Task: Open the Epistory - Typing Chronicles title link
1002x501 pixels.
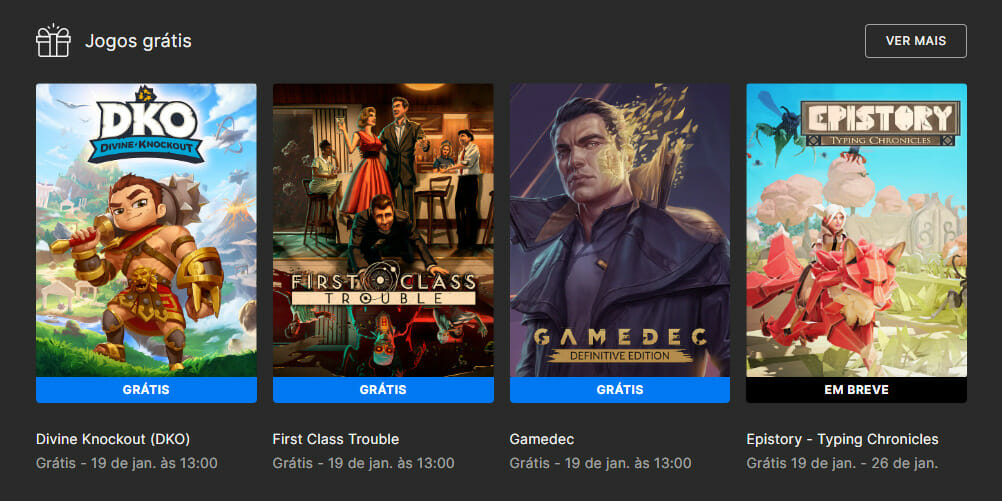Action: point(842,440)
